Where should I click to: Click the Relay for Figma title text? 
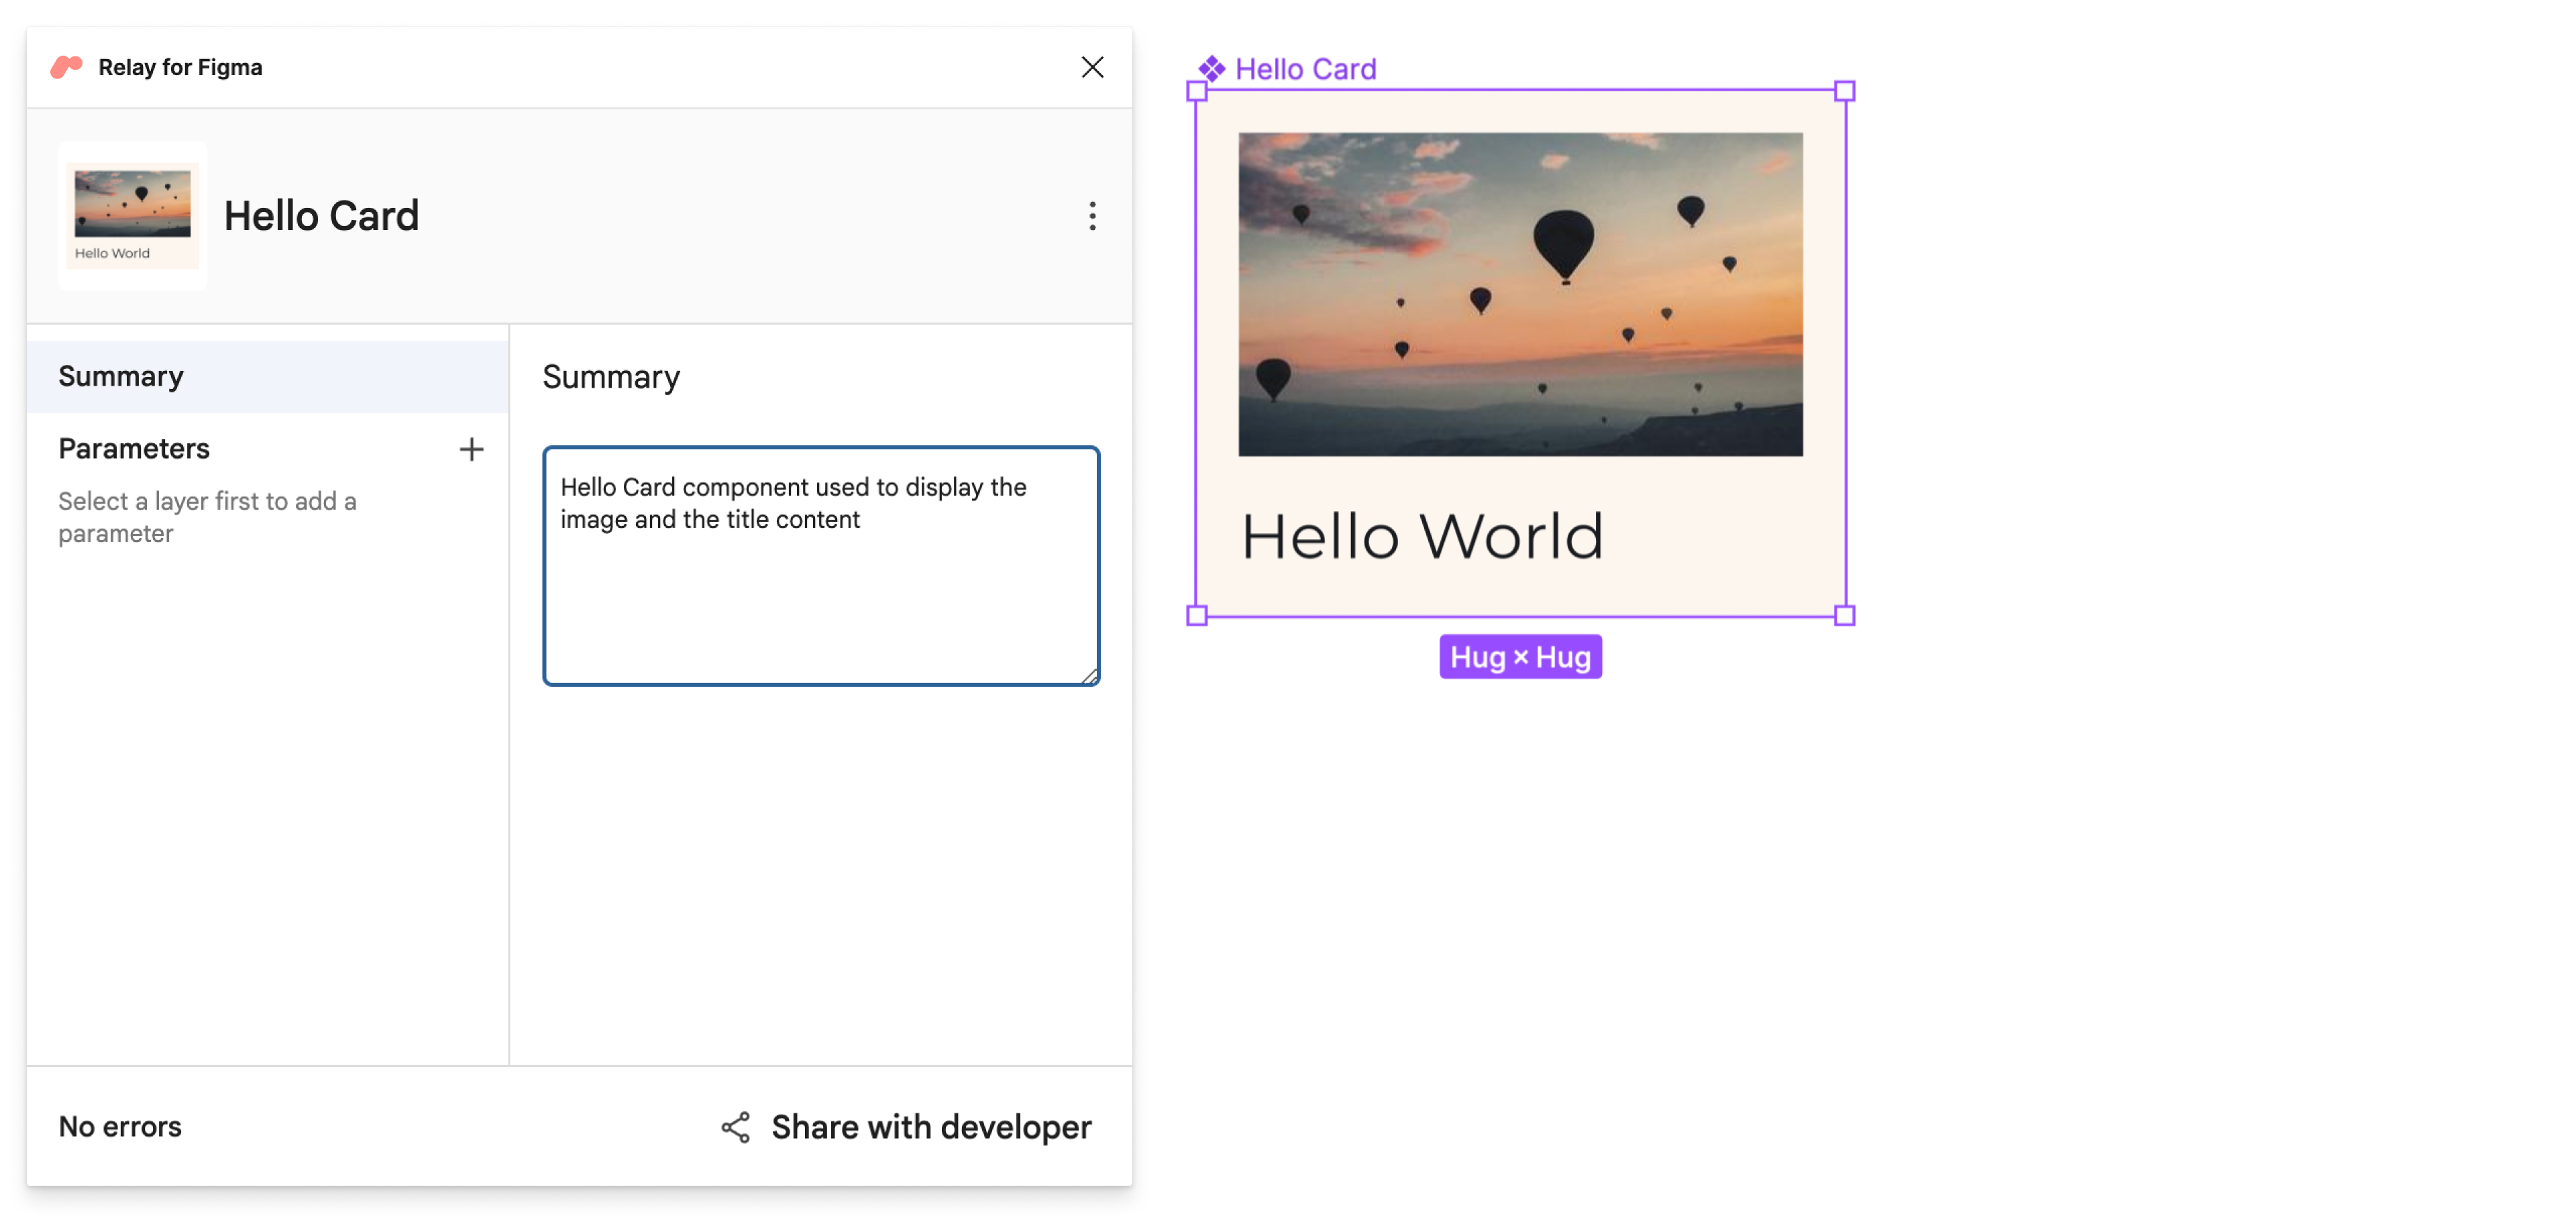180,67
